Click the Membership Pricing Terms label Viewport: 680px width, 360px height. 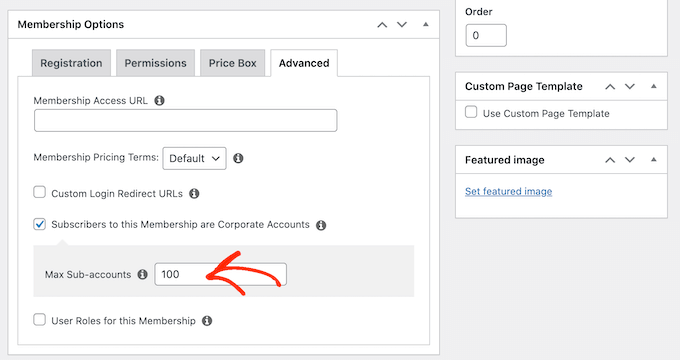[x=96, y=157]
